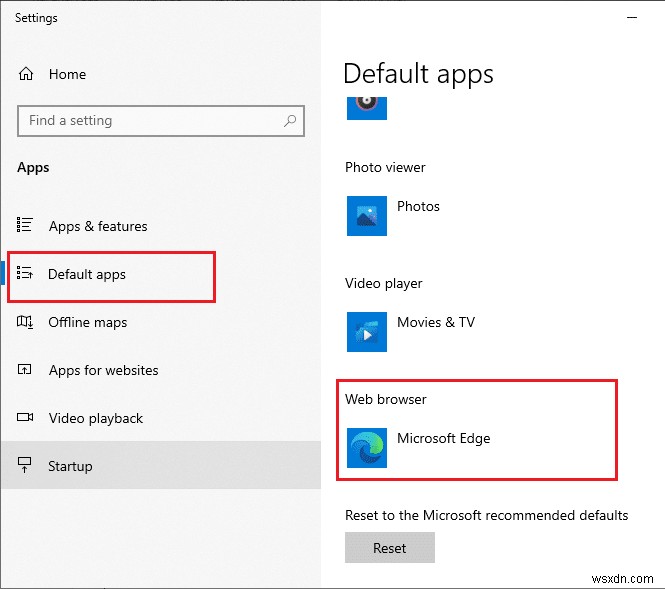Change the Movies & TV video player
665x589 pixels.
[x=436, y=322]
